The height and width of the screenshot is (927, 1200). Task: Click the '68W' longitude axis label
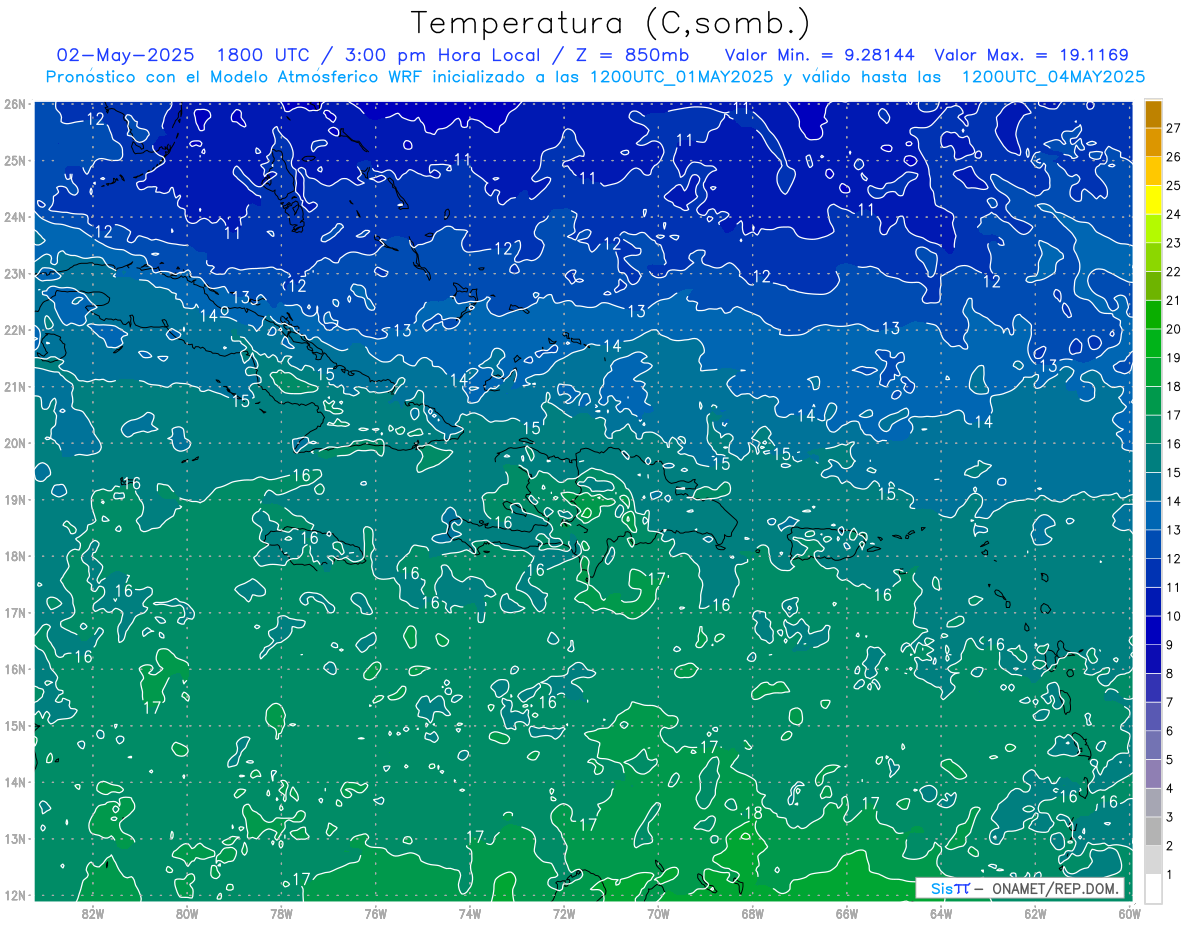753,912
